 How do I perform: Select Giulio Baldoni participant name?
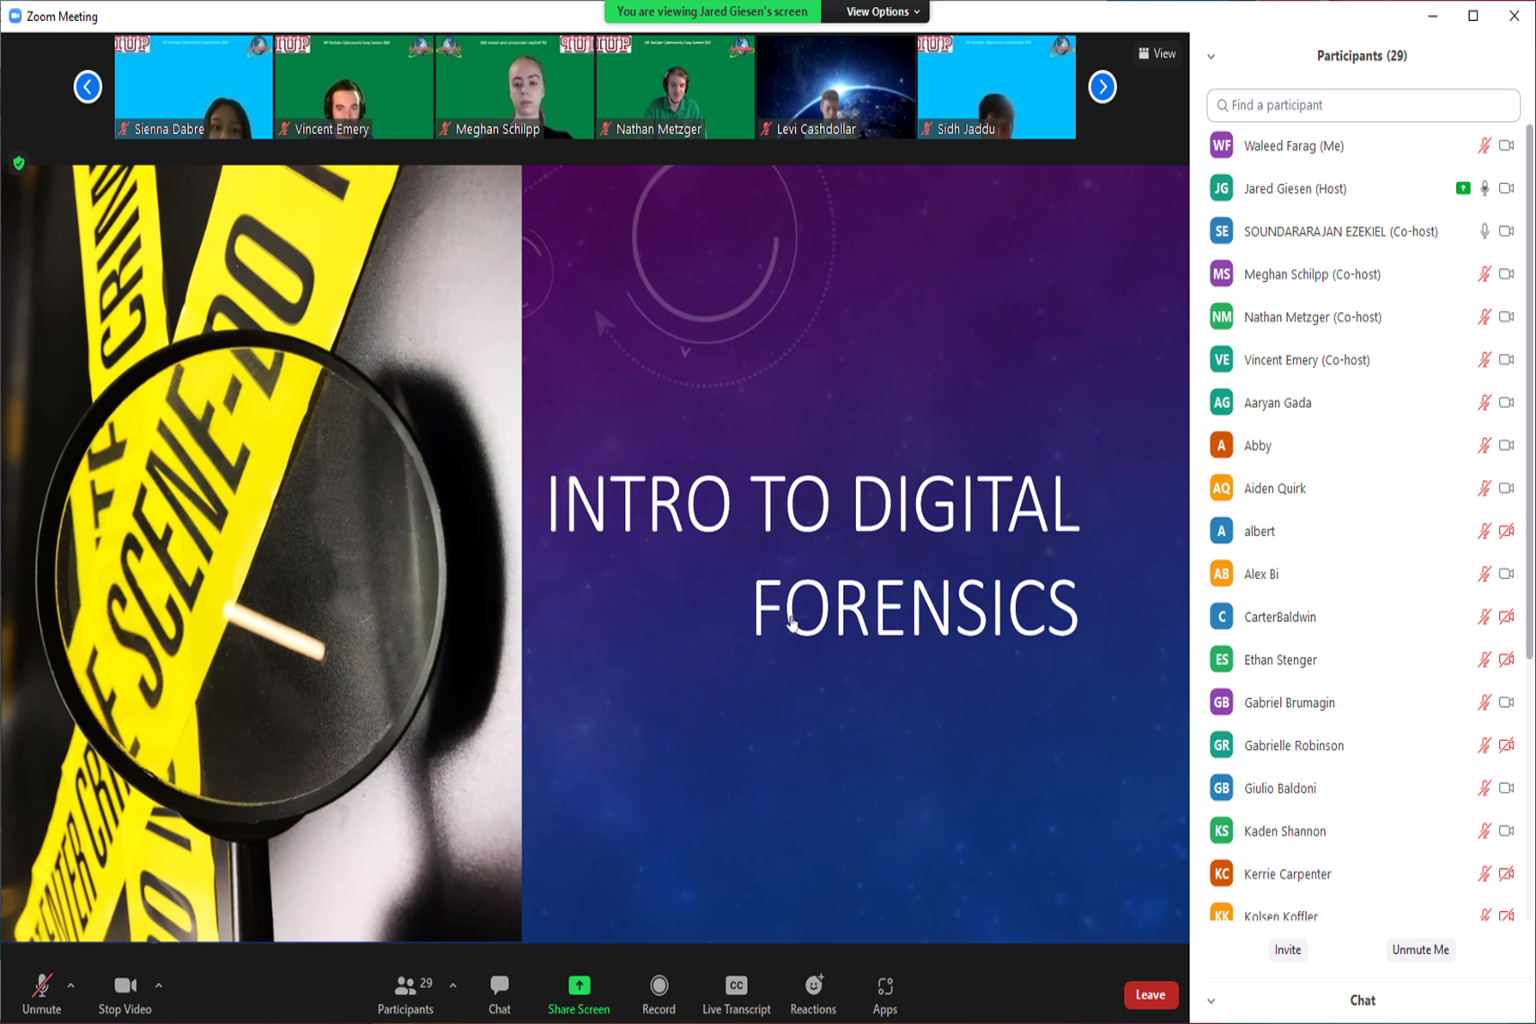1280,789
